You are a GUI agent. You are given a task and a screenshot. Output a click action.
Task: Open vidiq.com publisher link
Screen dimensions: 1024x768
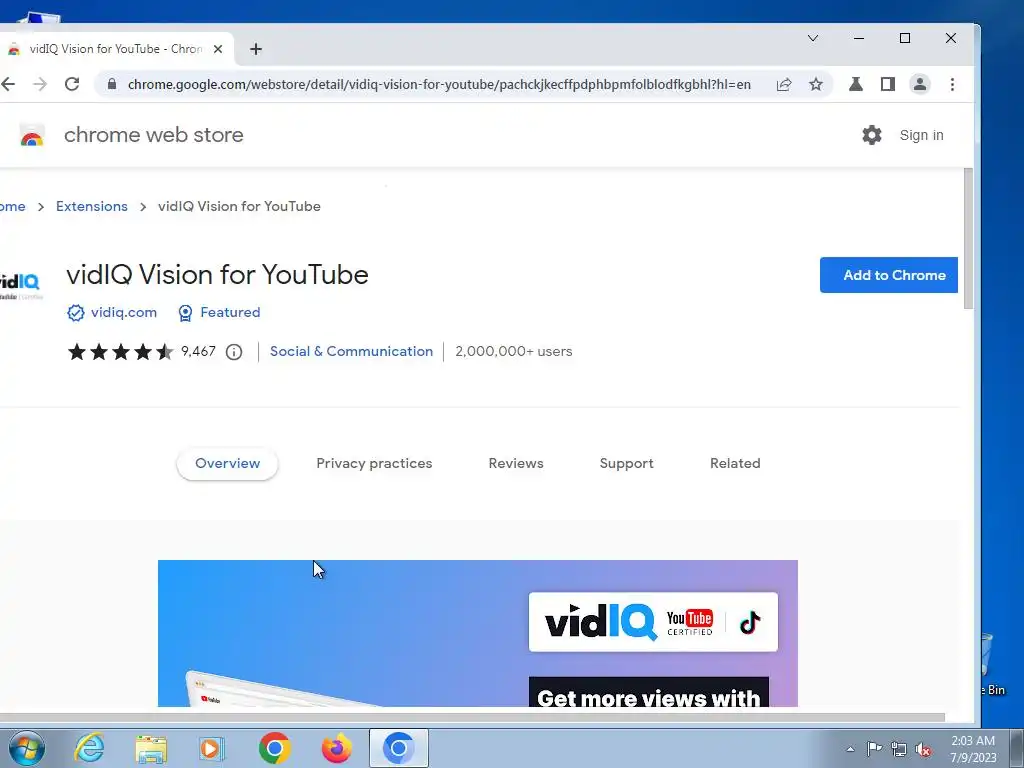point(124,312)
